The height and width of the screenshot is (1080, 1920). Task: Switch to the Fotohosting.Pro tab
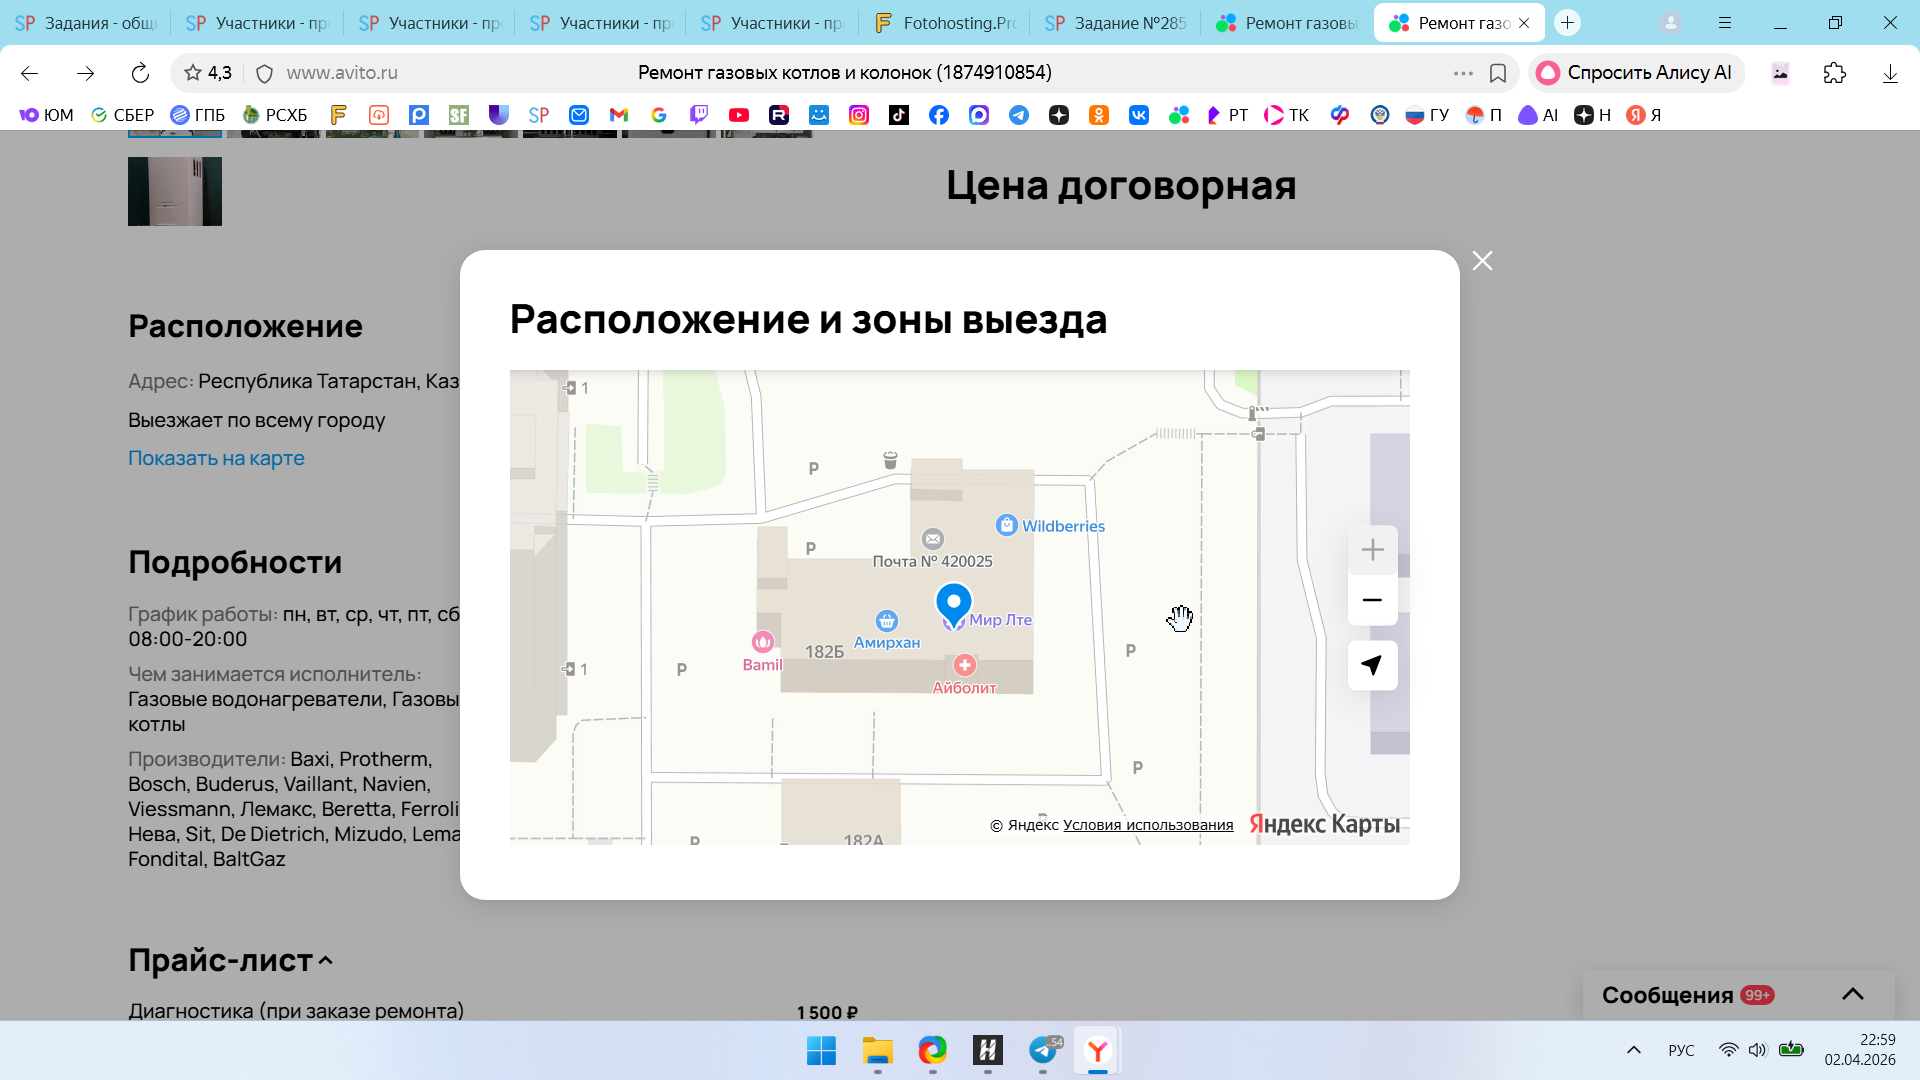click(944, 23)
